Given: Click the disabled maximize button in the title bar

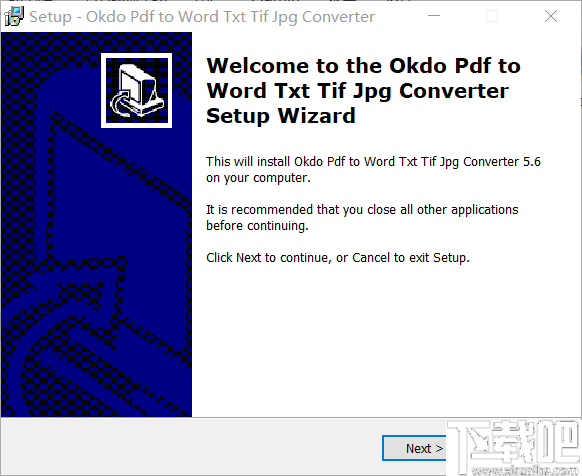Looking at the screenshot, I should tap(492, 16).
